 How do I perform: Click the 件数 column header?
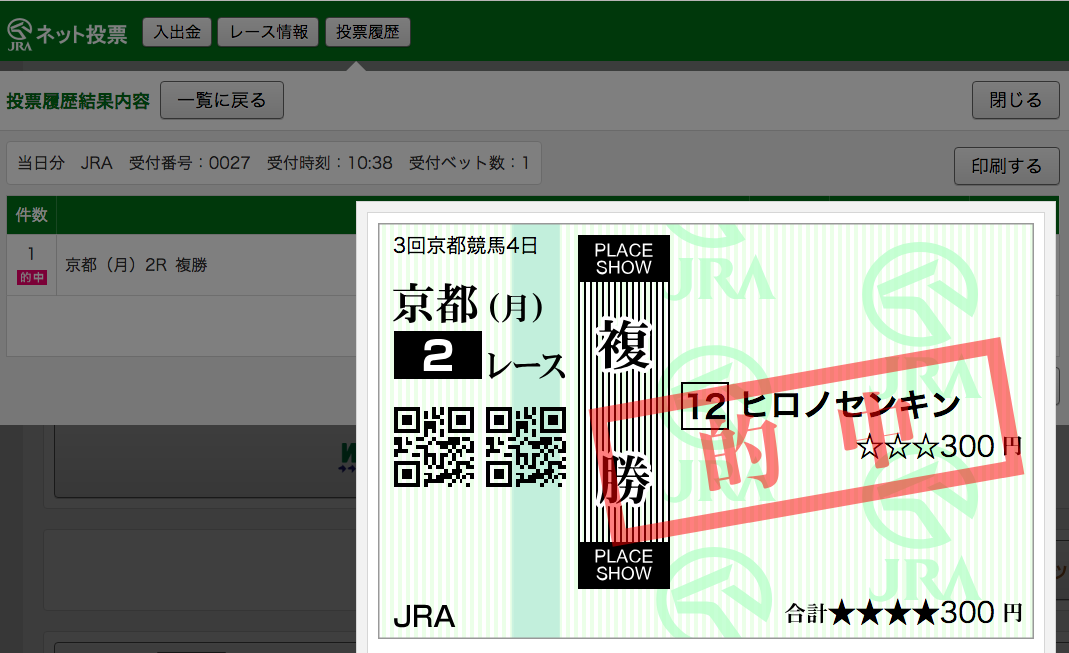pyautogui.click(x=31, y=215)
